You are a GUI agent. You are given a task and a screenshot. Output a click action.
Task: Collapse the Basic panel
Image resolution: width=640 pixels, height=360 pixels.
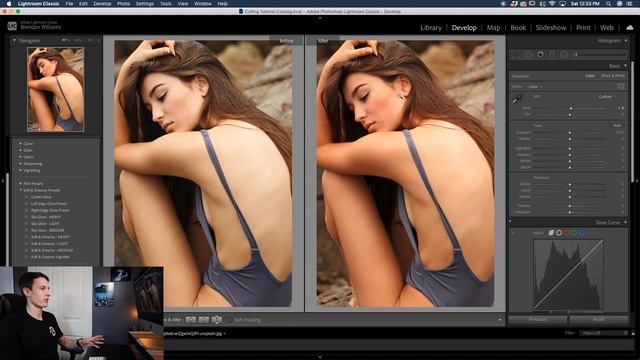point(626,66)
